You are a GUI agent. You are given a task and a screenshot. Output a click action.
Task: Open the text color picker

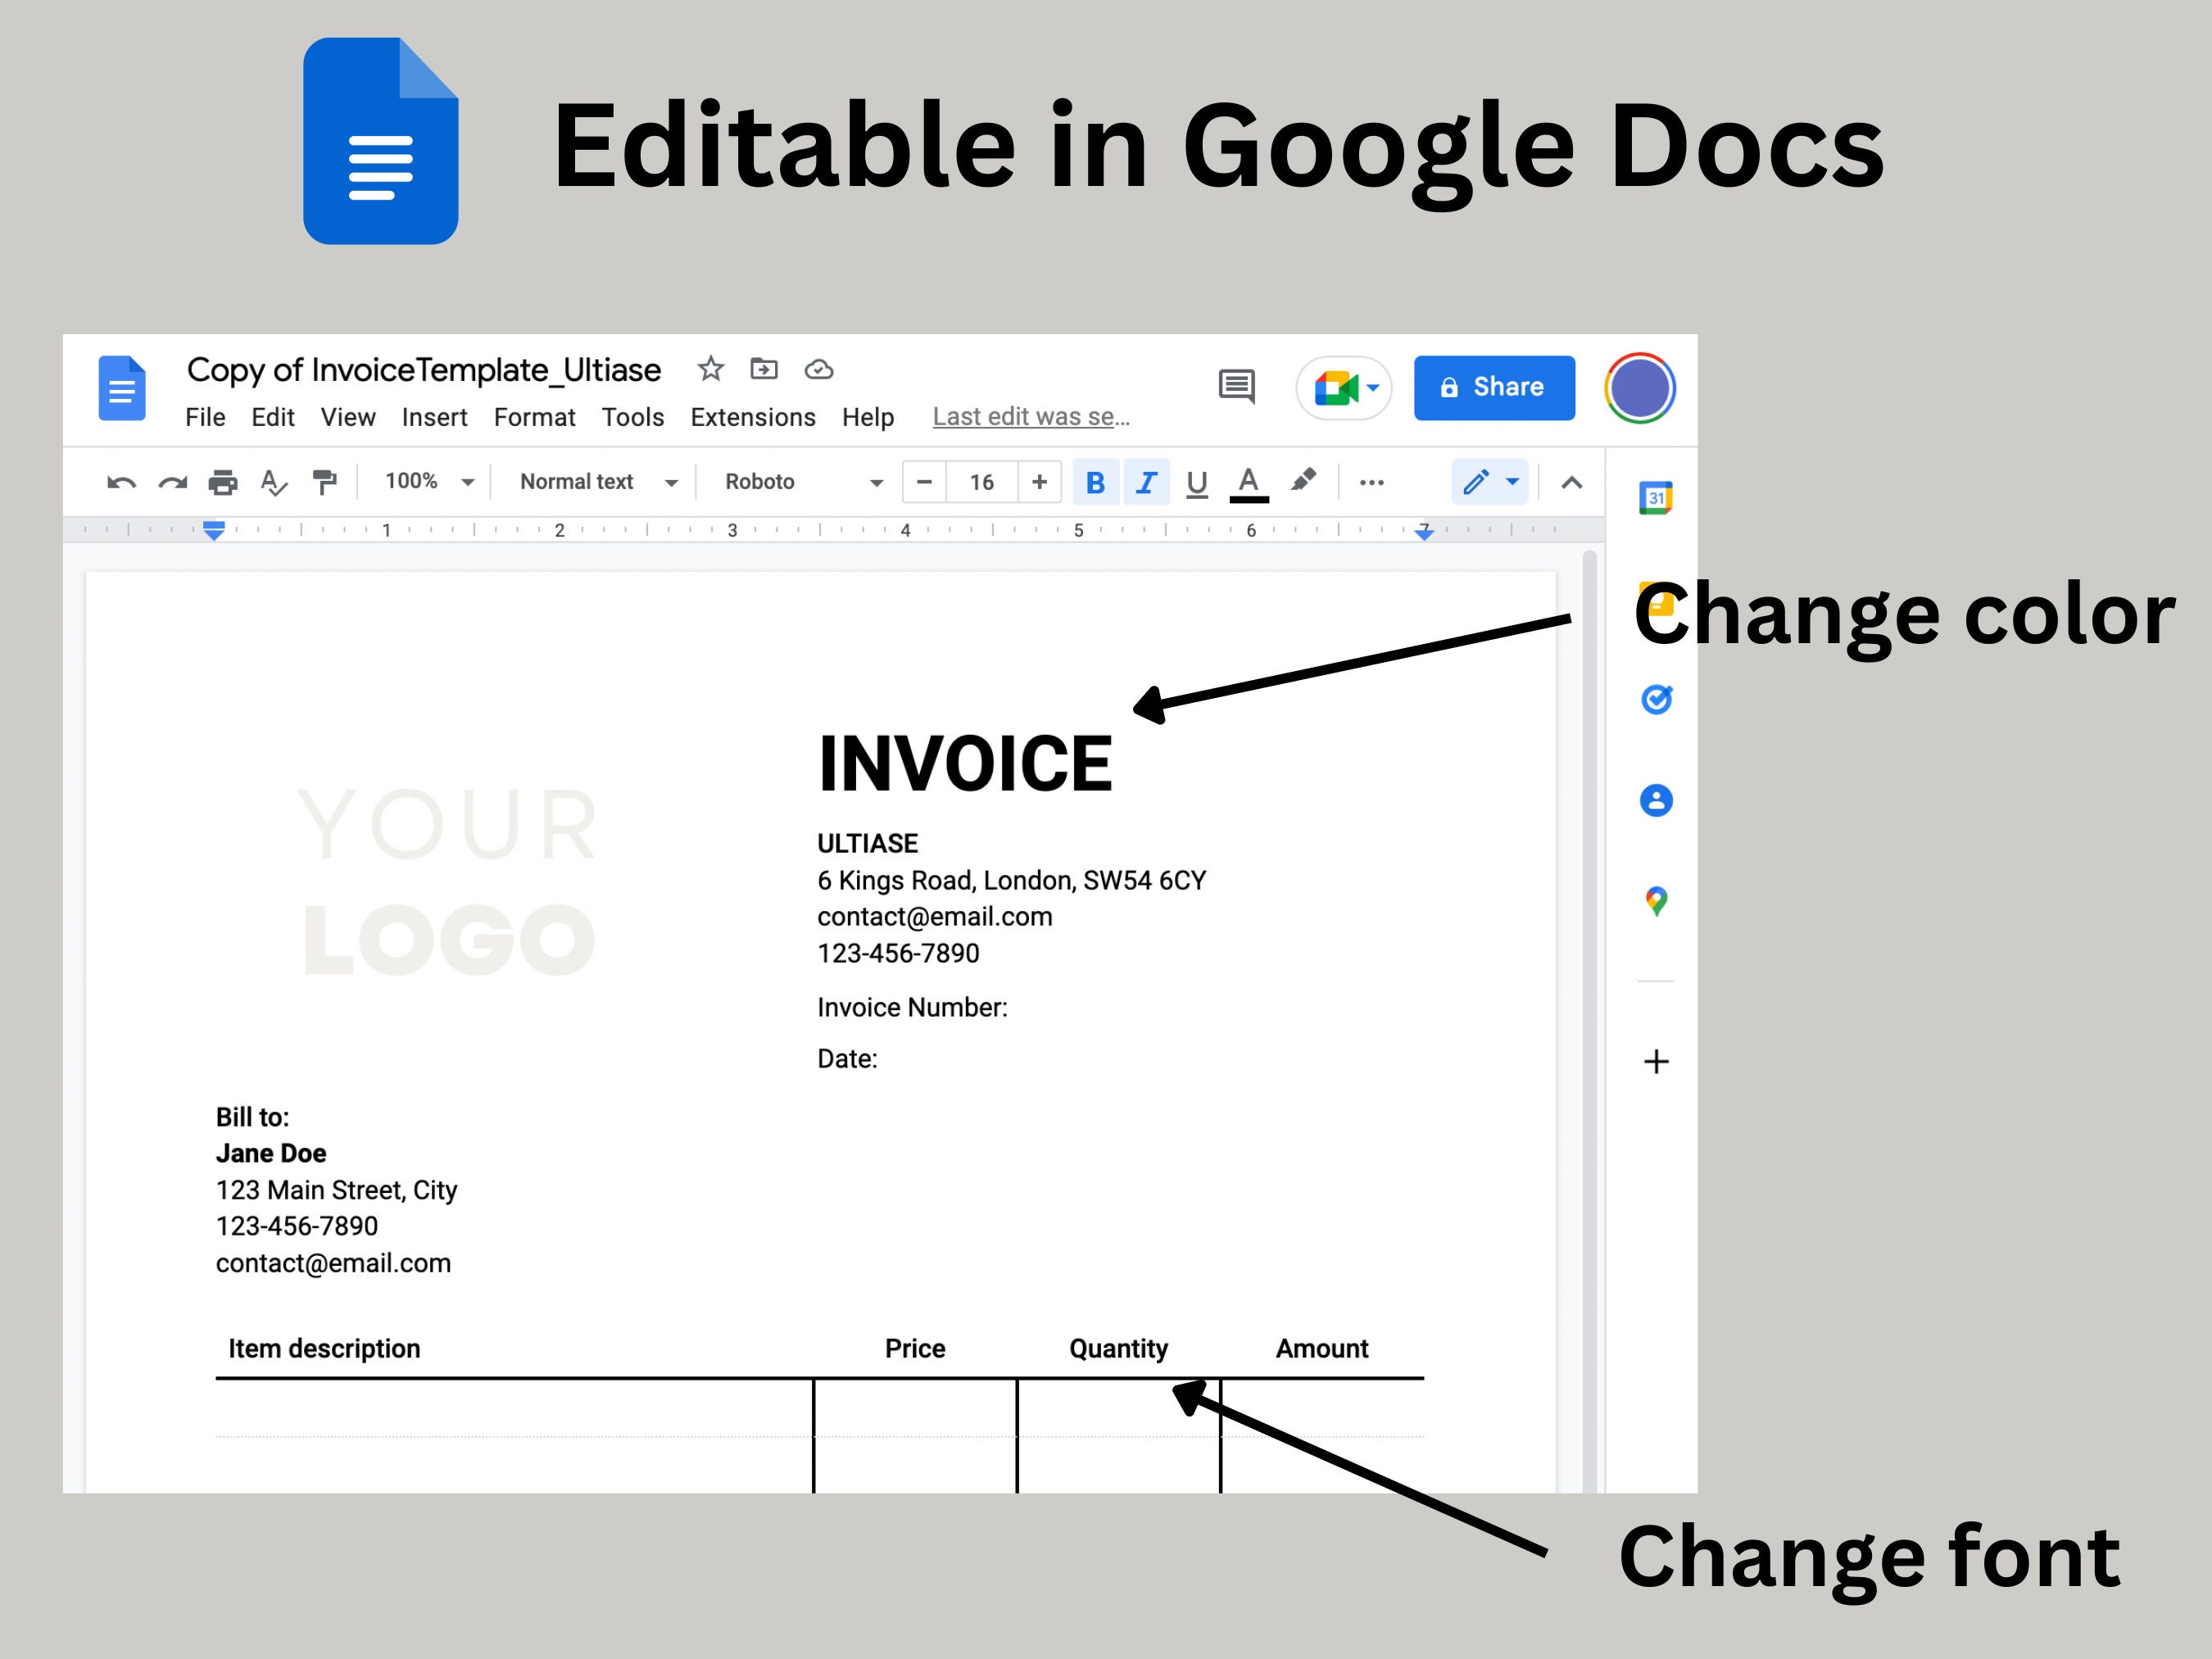[1249, 484]
